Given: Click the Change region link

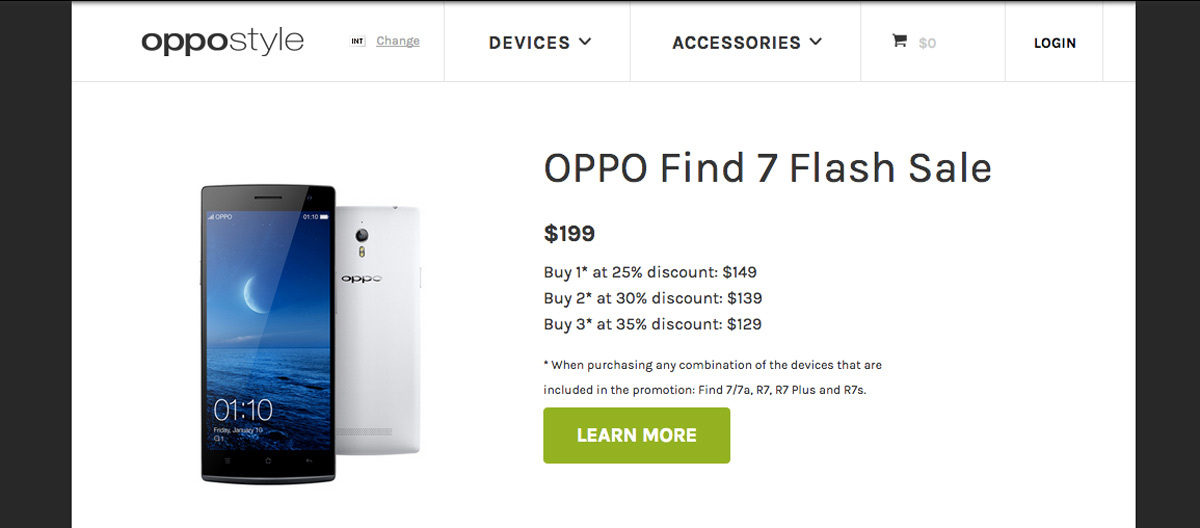Looking at the screenshot, I should (x=398, y=41).
